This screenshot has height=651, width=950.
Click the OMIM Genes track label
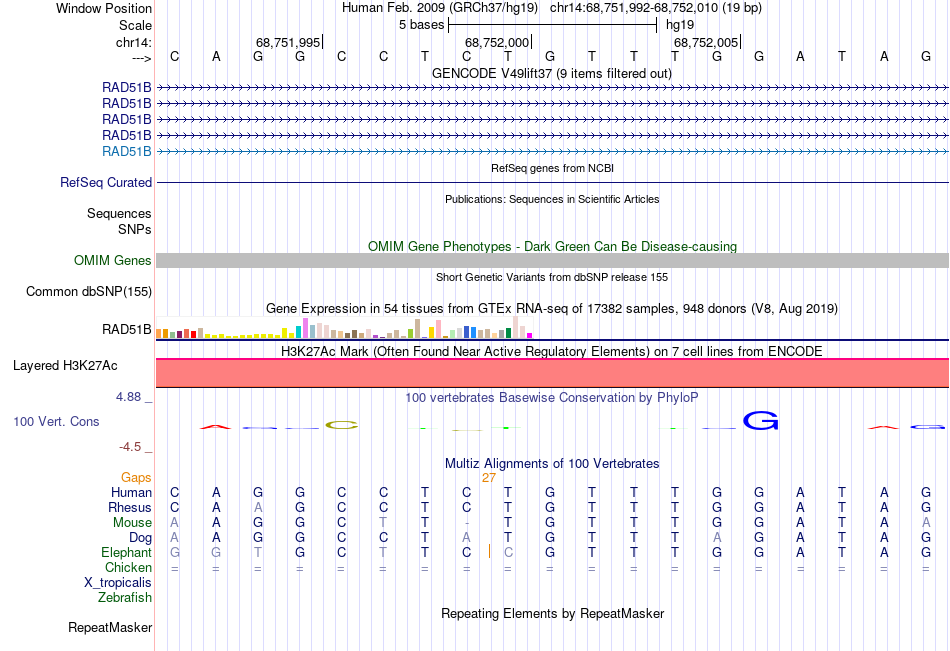(113, 261)
